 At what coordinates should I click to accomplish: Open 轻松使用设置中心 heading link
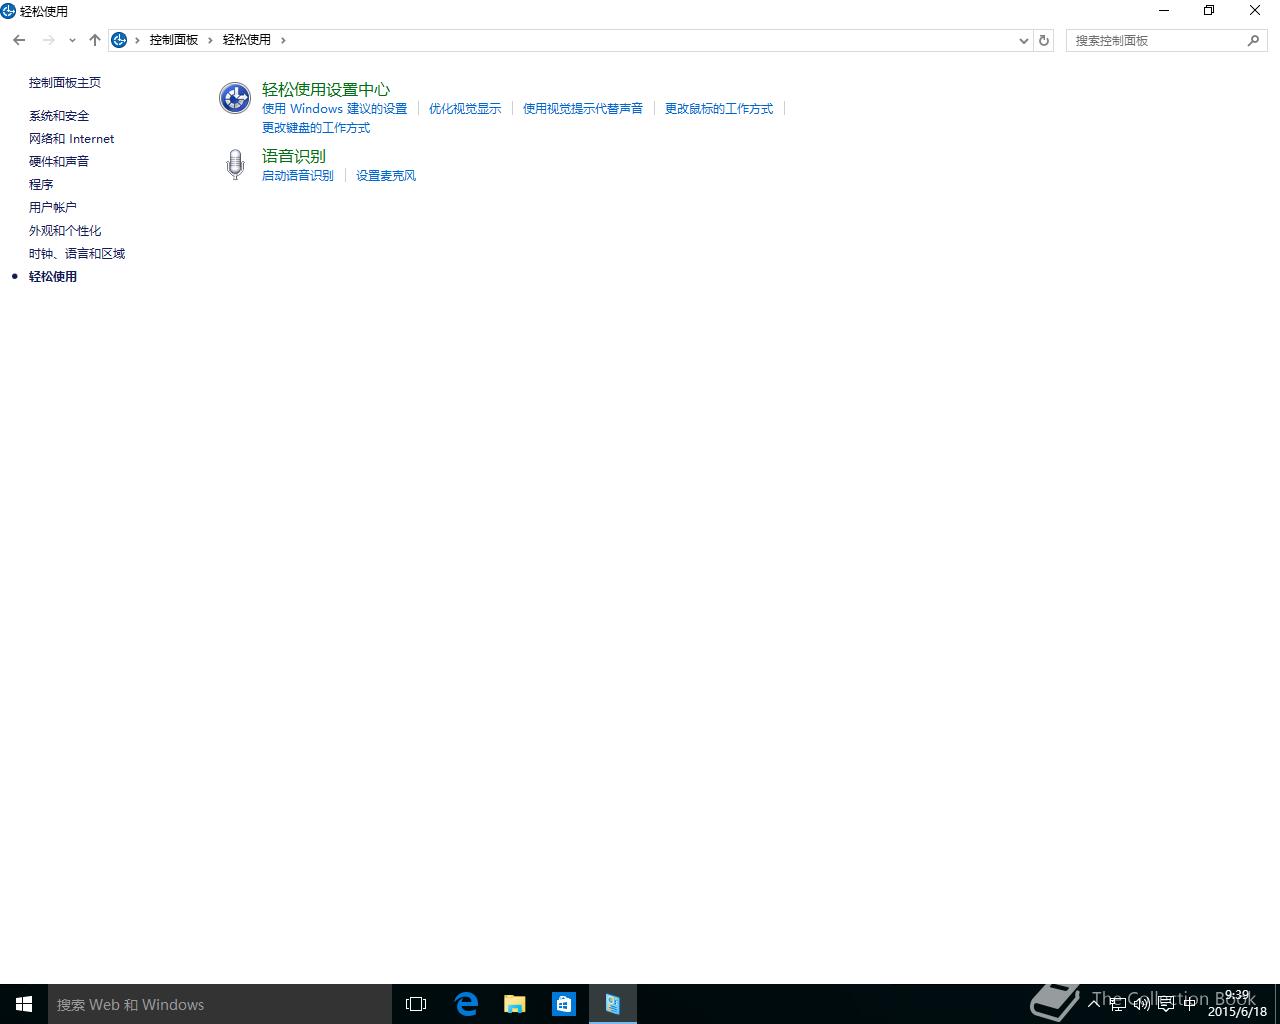coord(326,90)
